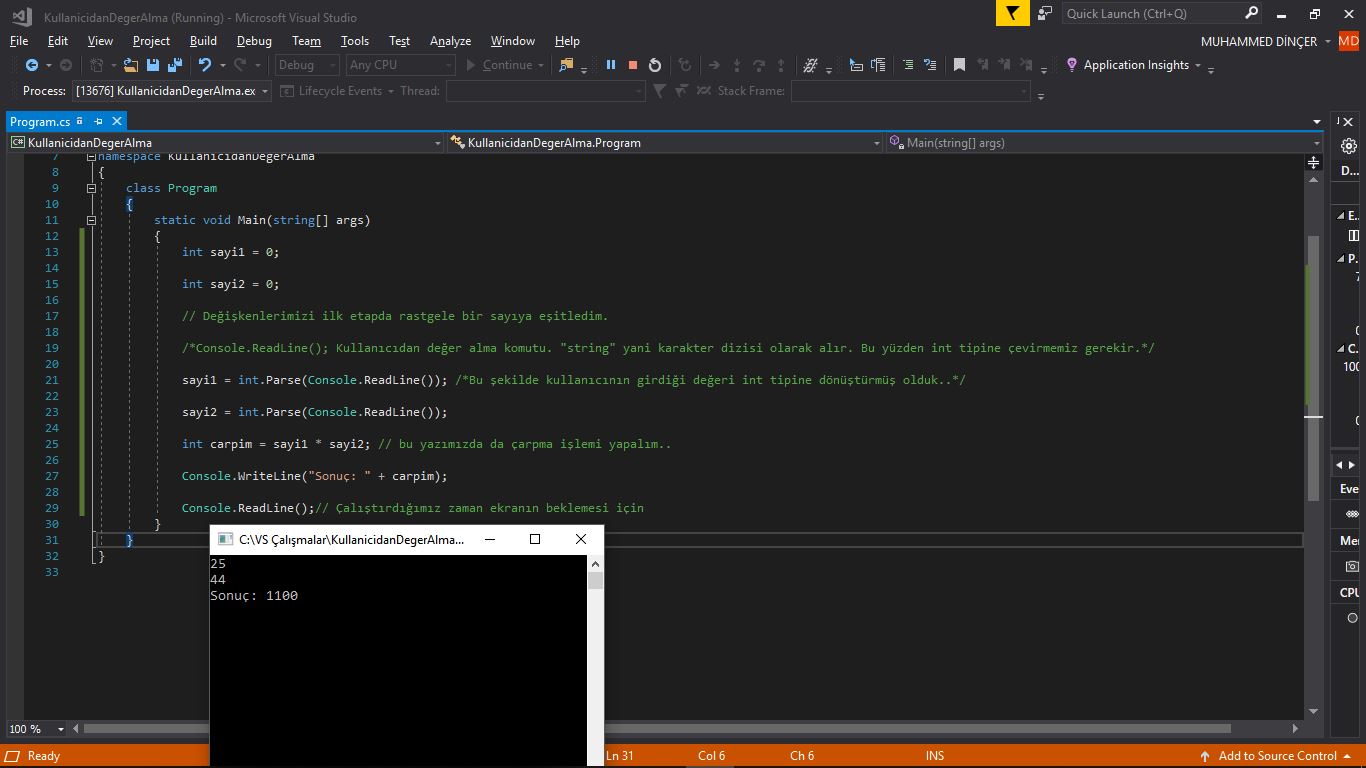The image size is (1366, 768).
Task: Open the Analyze menu
Action: pos(450,41)
